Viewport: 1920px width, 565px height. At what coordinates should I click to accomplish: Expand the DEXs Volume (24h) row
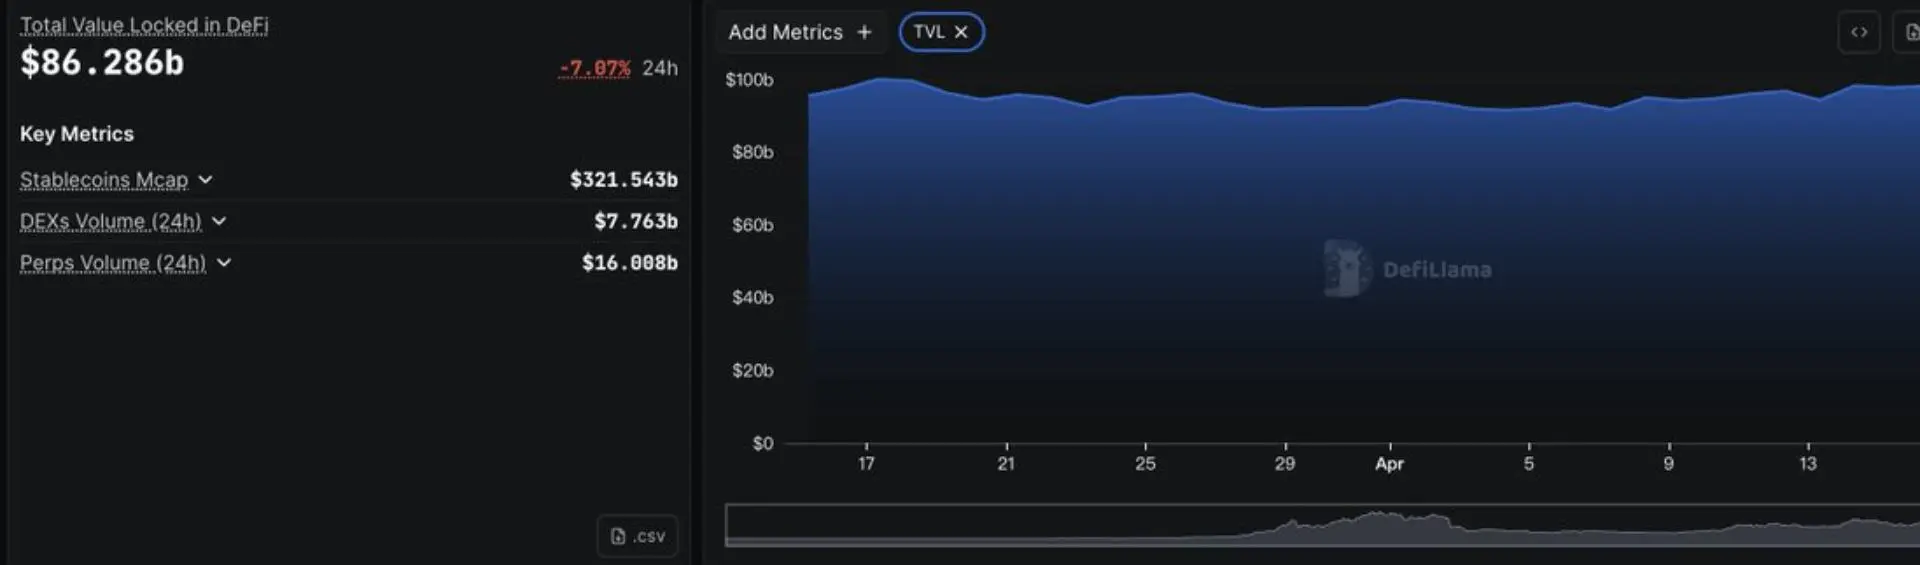coord(219,221)
